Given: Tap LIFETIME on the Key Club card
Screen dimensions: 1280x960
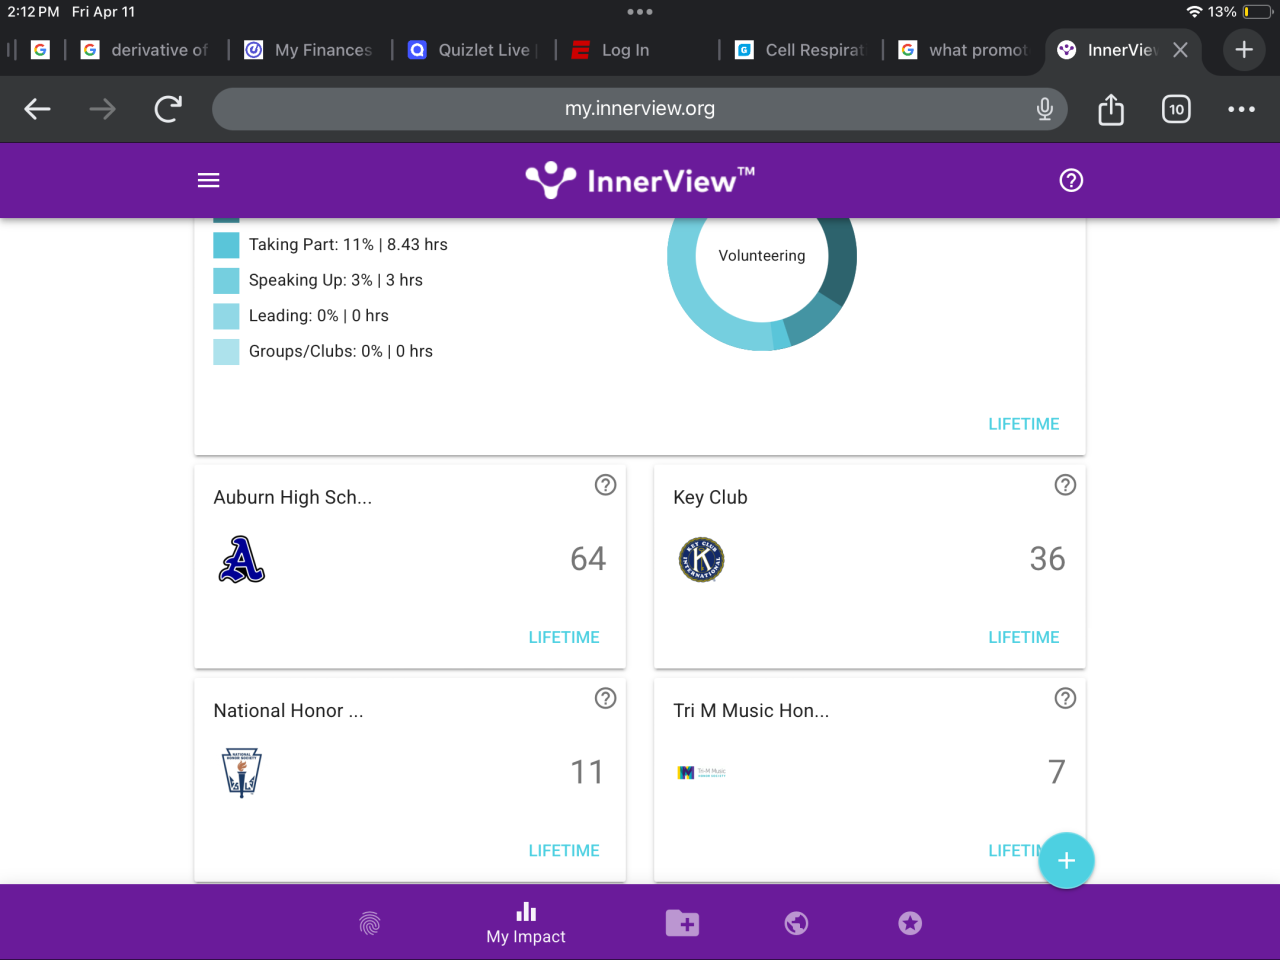Looking at the screenshot, I should (1023, 637).
